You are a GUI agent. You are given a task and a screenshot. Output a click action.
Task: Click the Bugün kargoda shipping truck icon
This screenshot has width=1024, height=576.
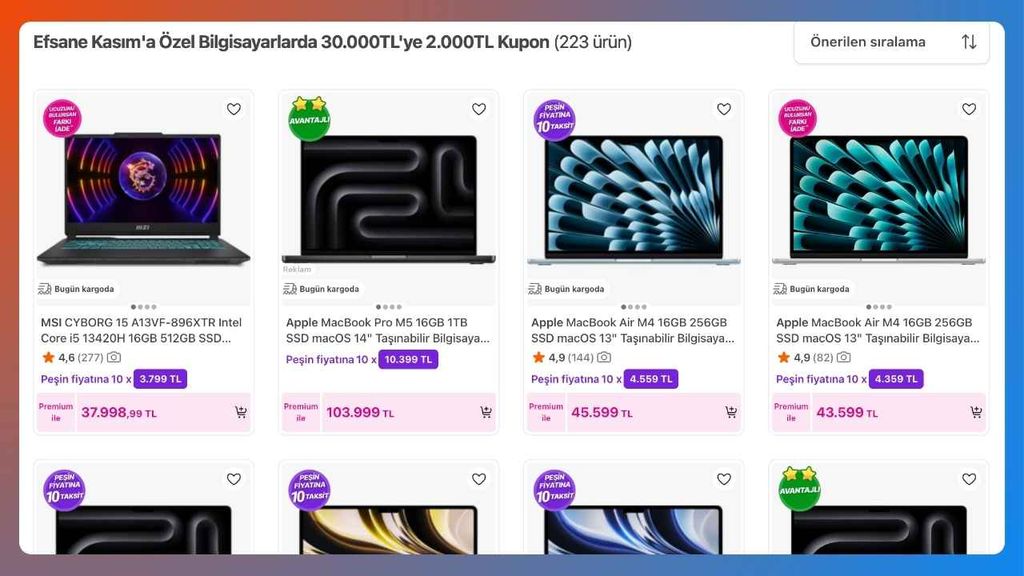coord(43,288)
